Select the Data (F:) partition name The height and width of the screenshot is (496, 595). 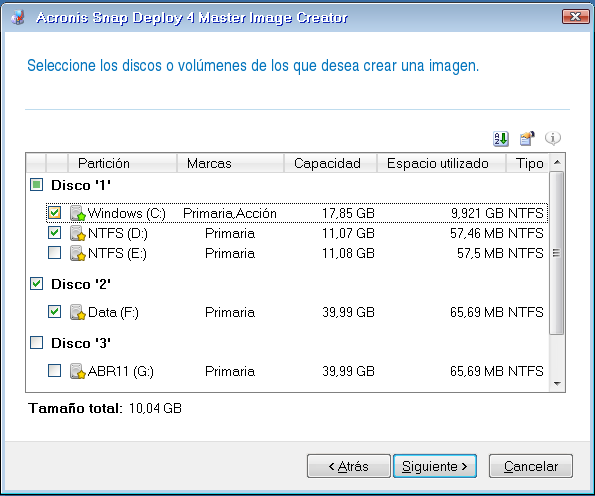pos(113,312)
